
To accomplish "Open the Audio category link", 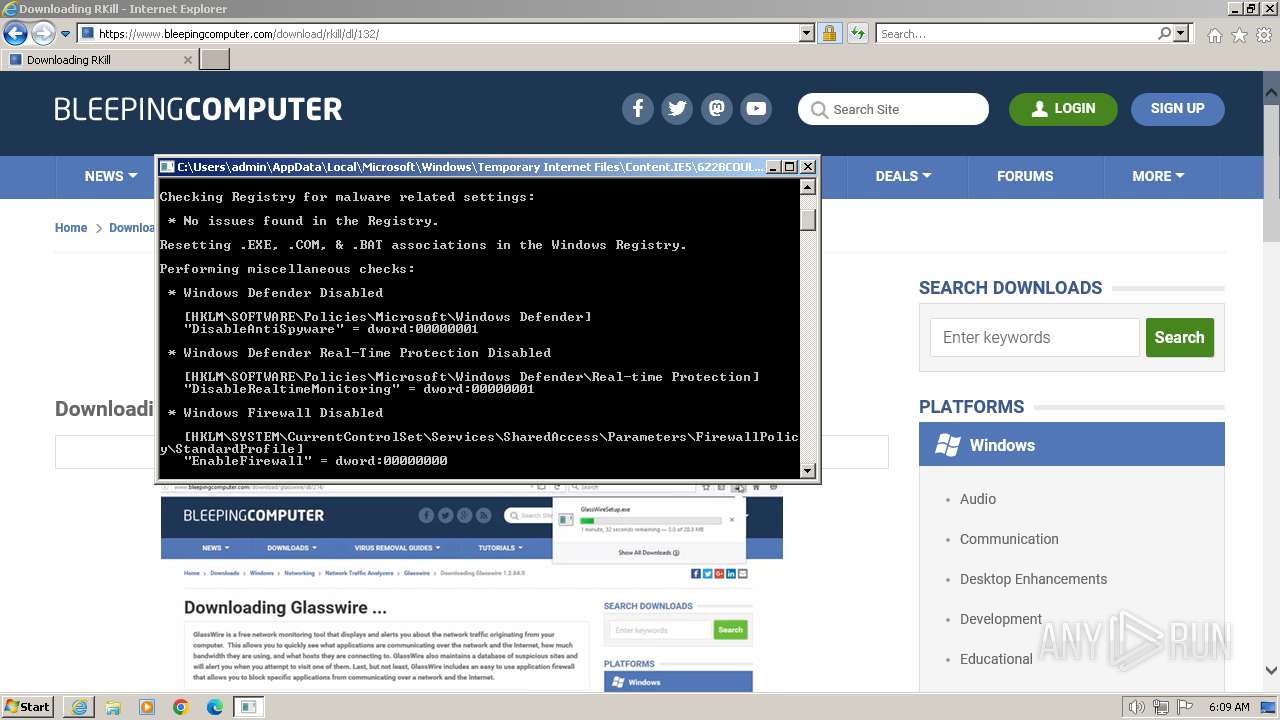I will 978,499.
